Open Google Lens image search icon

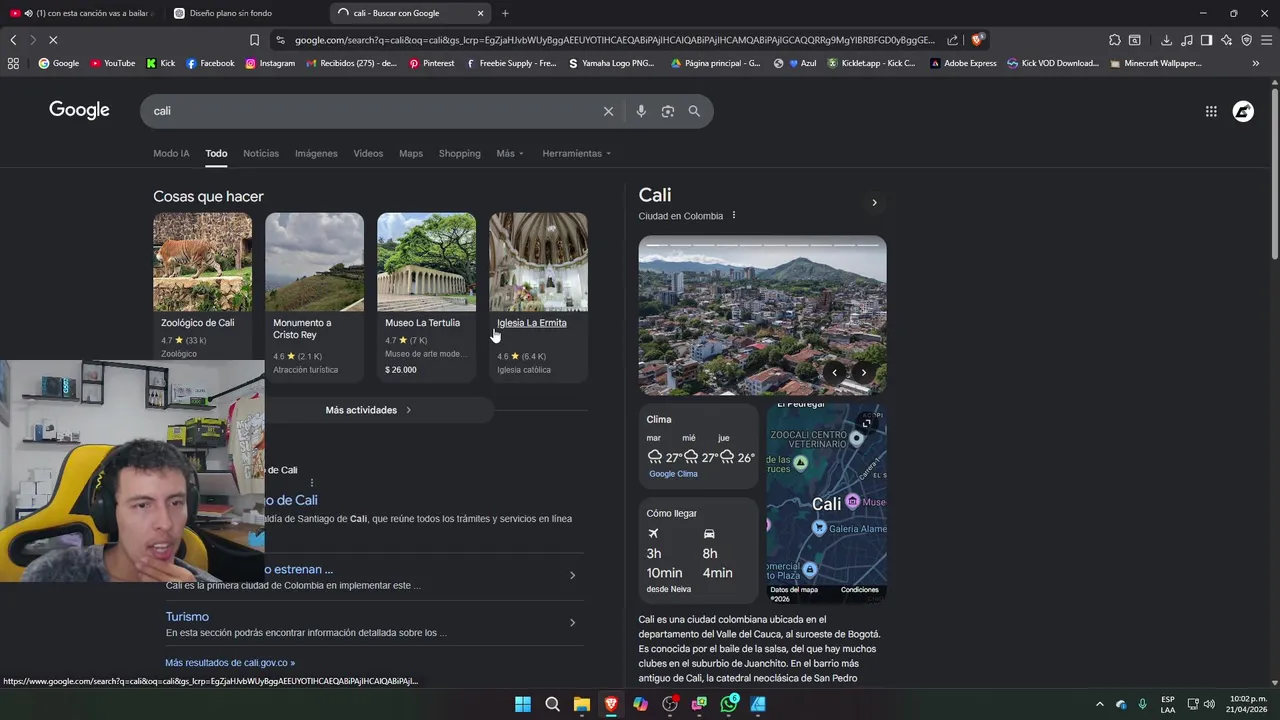(668, 111)
